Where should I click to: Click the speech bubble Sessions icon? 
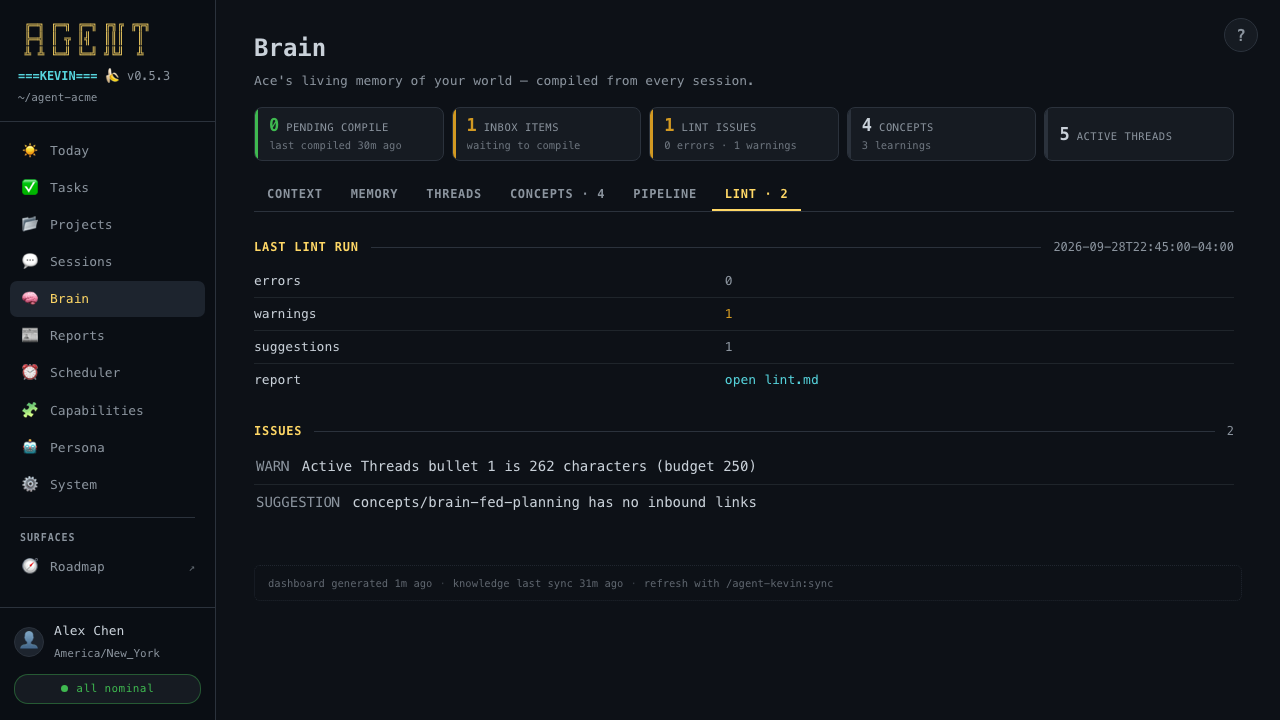point(30,261)
